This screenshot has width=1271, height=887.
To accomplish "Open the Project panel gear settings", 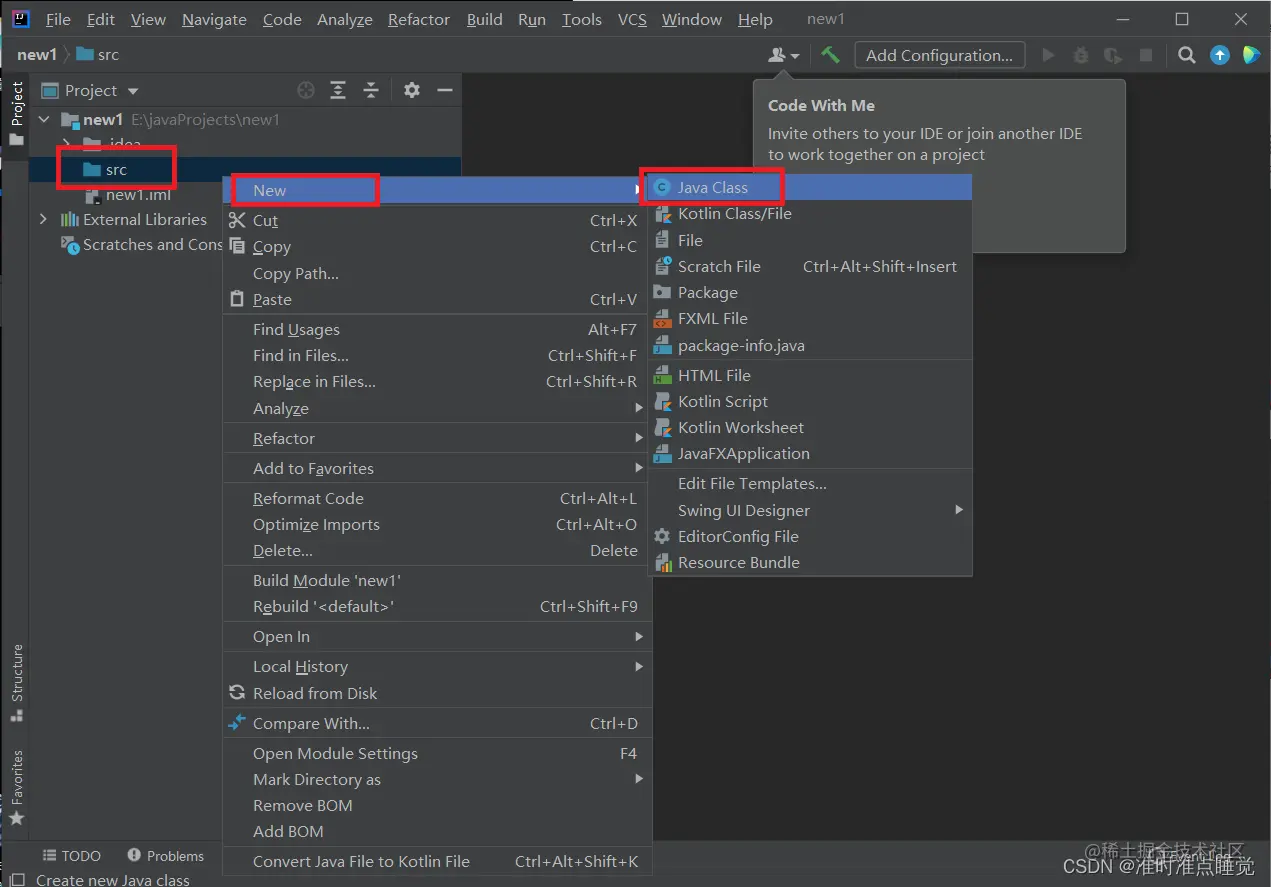I will click(x=412, y=90).
